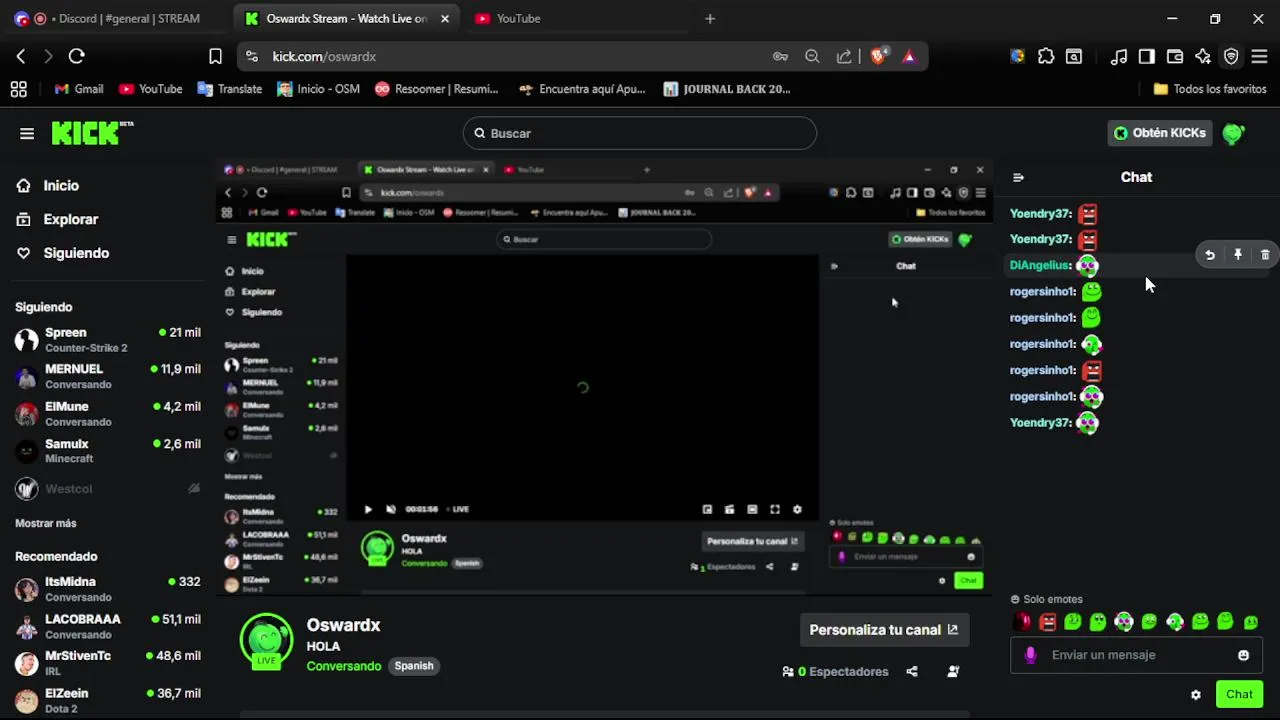Click the Spanish language tag
This screenshot has width=1280, height=720.
point(414,666)
